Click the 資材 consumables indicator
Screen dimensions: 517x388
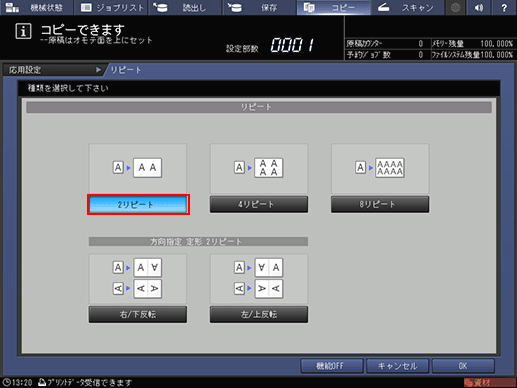[x=489, y=382]
